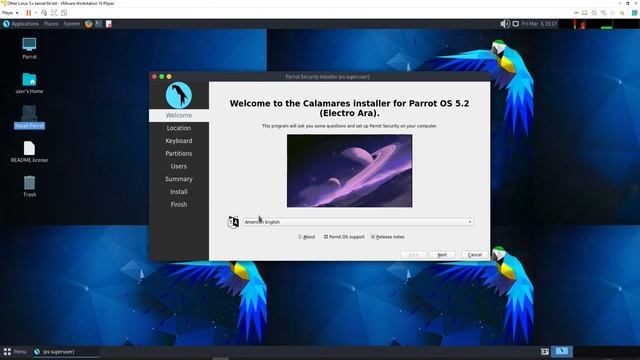Click the disabled Back button
The image size is (640, 360).
click(x=413, y=255)
